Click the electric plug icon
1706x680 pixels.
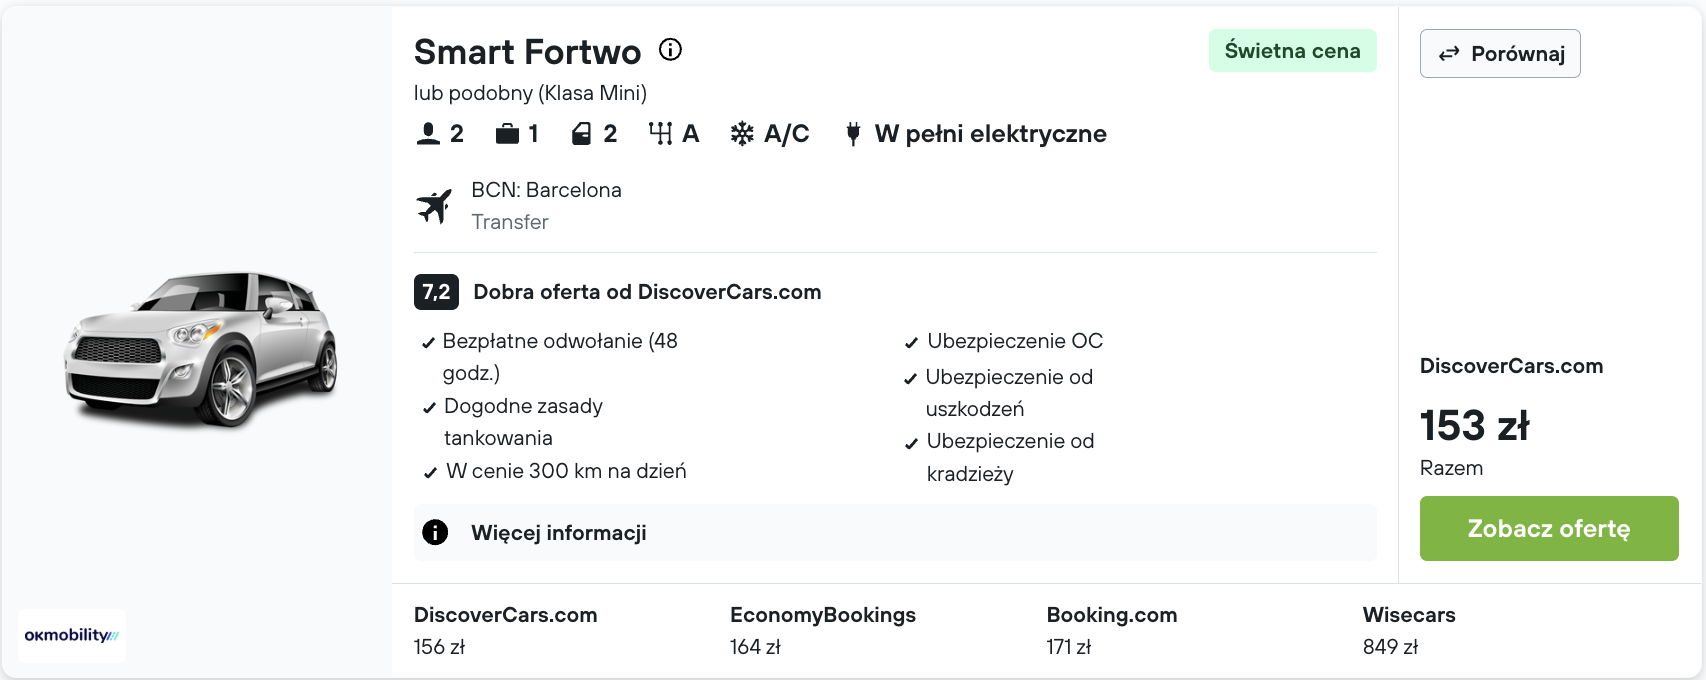[x=853, y=134]
